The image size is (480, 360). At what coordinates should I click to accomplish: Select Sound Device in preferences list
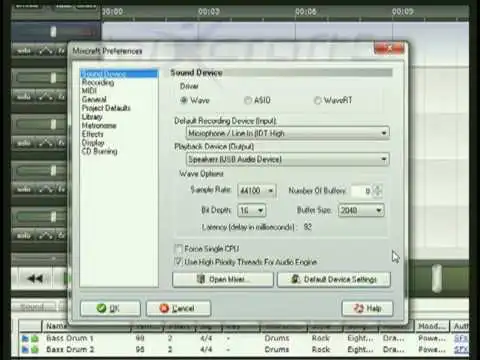click(119, 74)
